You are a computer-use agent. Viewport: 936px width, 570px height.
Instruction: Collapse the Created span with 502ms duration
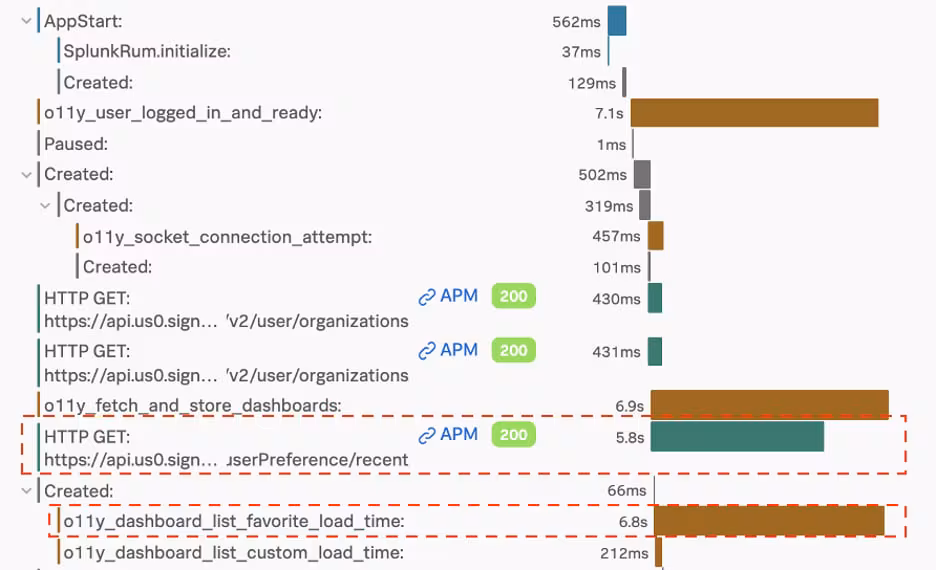pos(26,175)
